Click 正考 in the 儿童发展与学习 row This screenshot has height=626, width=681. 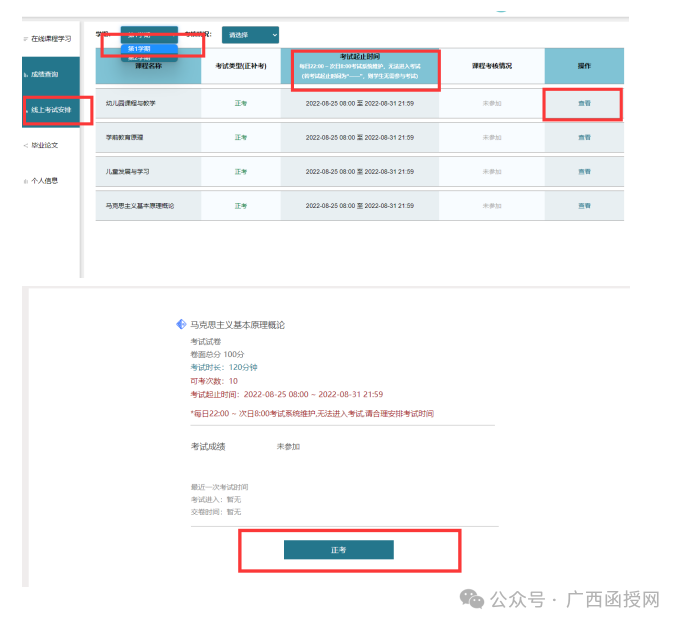241,172
